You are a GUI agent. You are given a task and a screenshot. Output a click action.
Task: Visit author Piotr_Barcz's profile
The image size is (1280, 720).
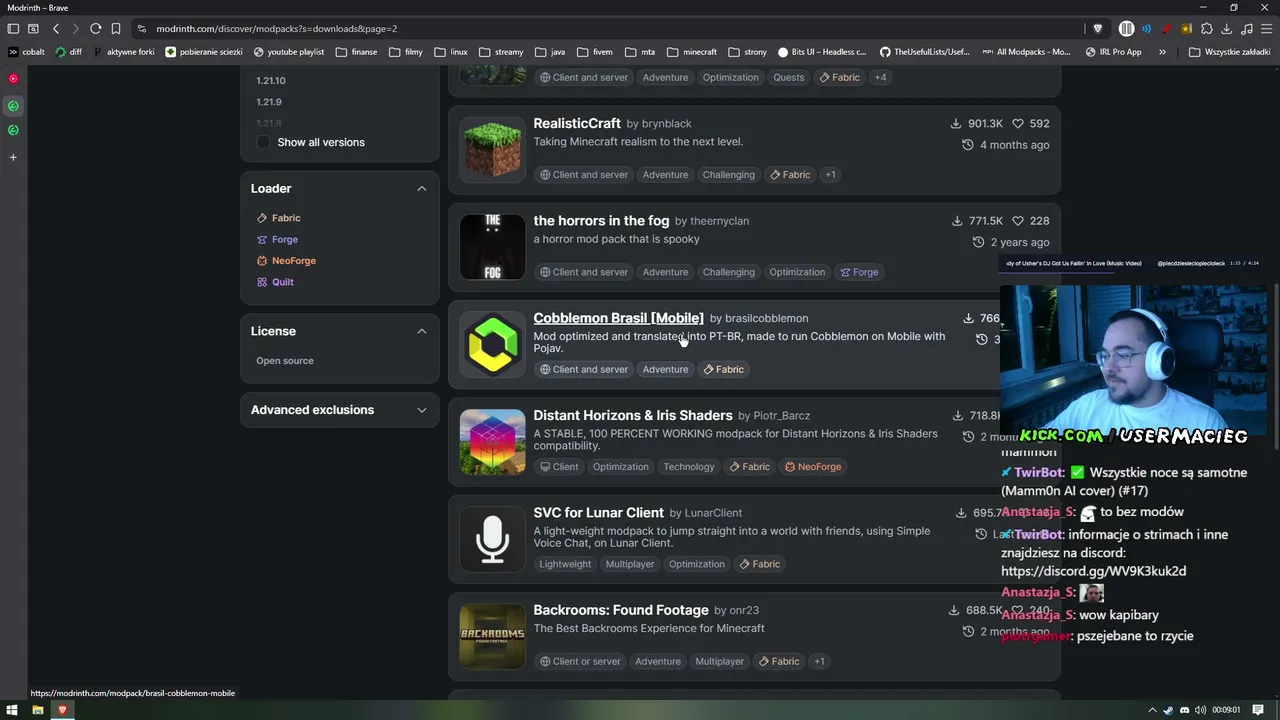782,416
